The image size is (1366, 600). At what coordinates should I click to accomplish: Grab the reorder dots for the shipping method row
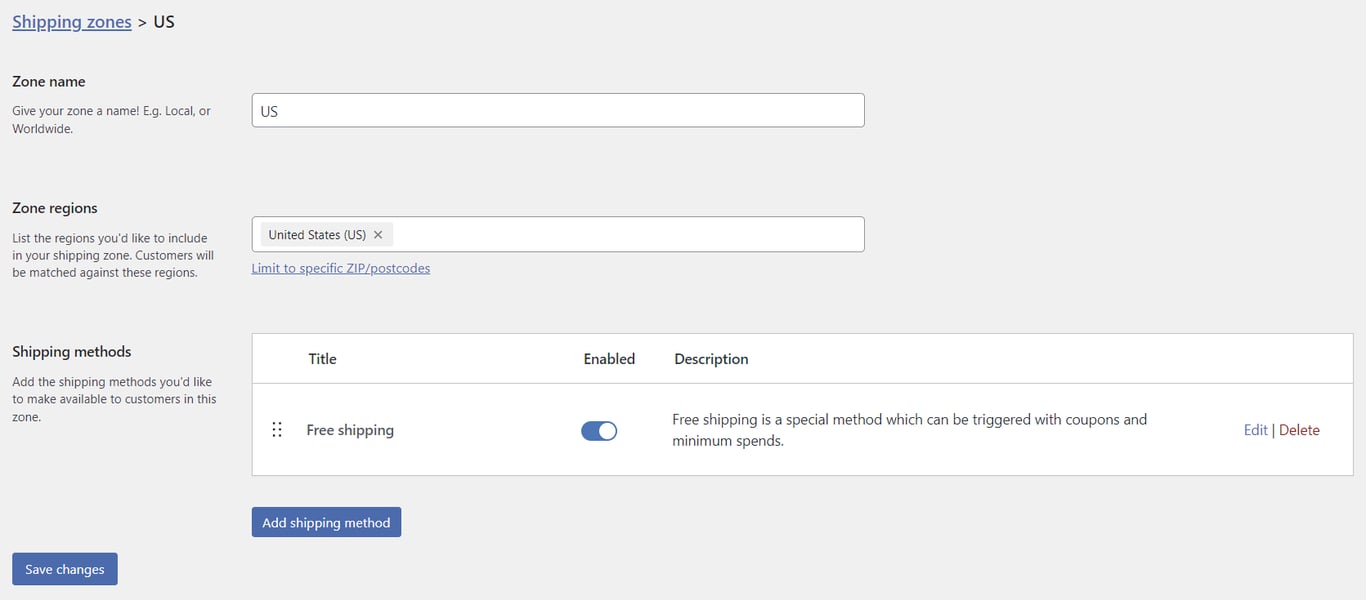(277, 430)
